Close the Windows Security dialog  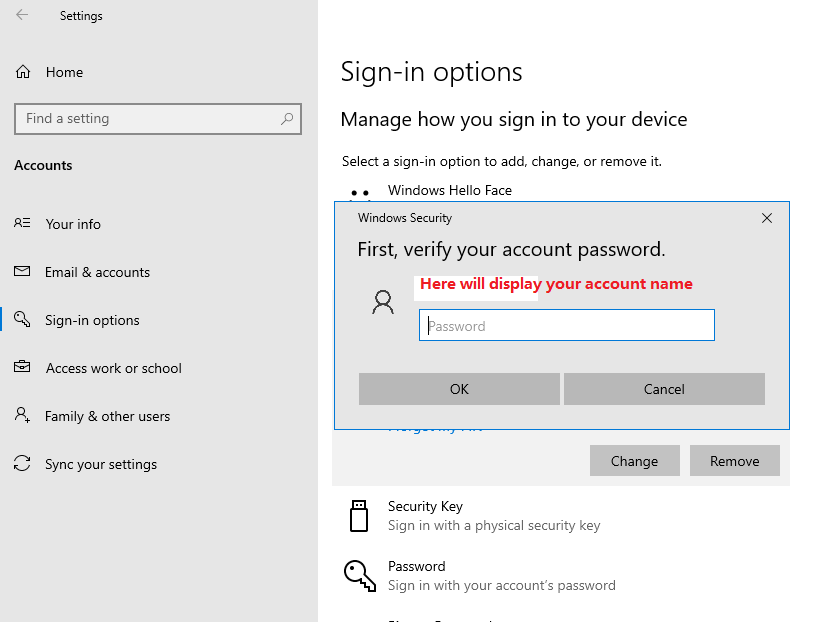click(767, 218)
